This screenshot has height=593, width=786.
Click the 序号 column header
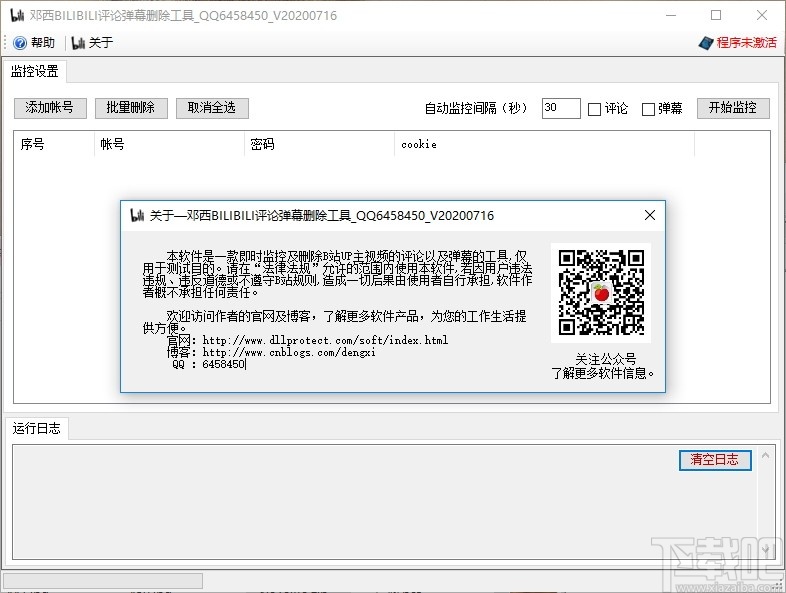pyautogui.click(x=54, y=144)
